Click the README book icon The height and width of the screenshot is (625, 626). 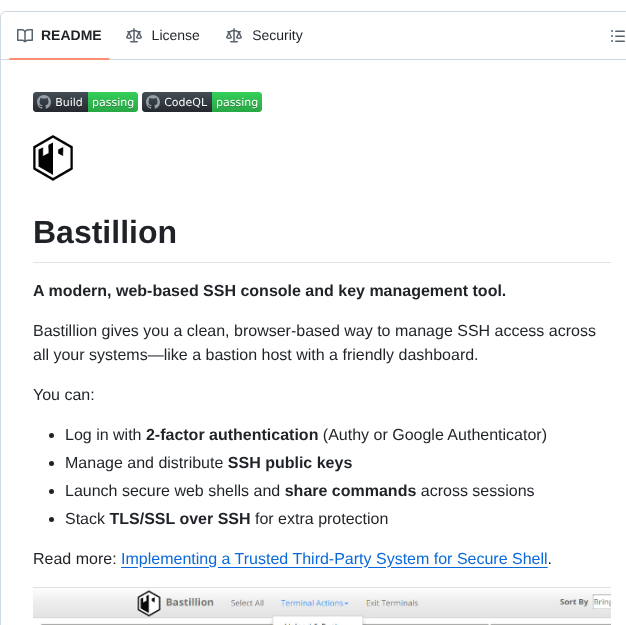click(25, 36)
